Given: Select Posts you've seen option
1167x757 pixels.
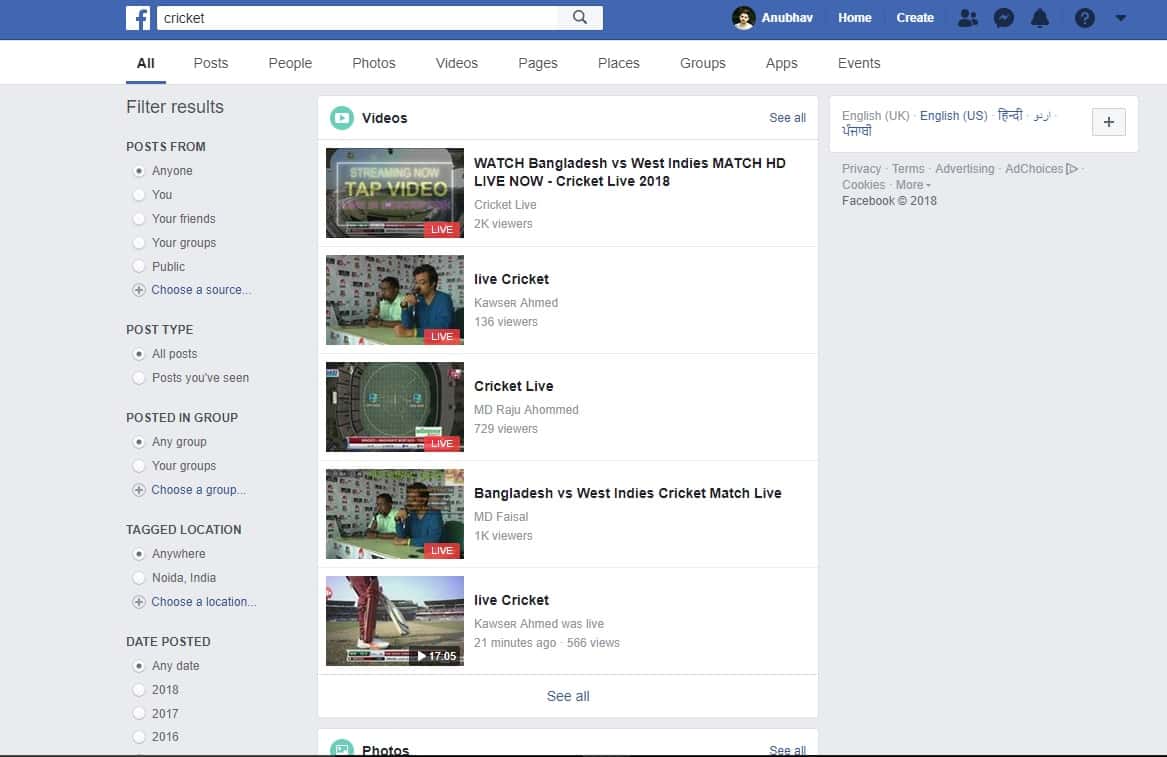Looking at the screenshot, I should (x=138, y=378).
